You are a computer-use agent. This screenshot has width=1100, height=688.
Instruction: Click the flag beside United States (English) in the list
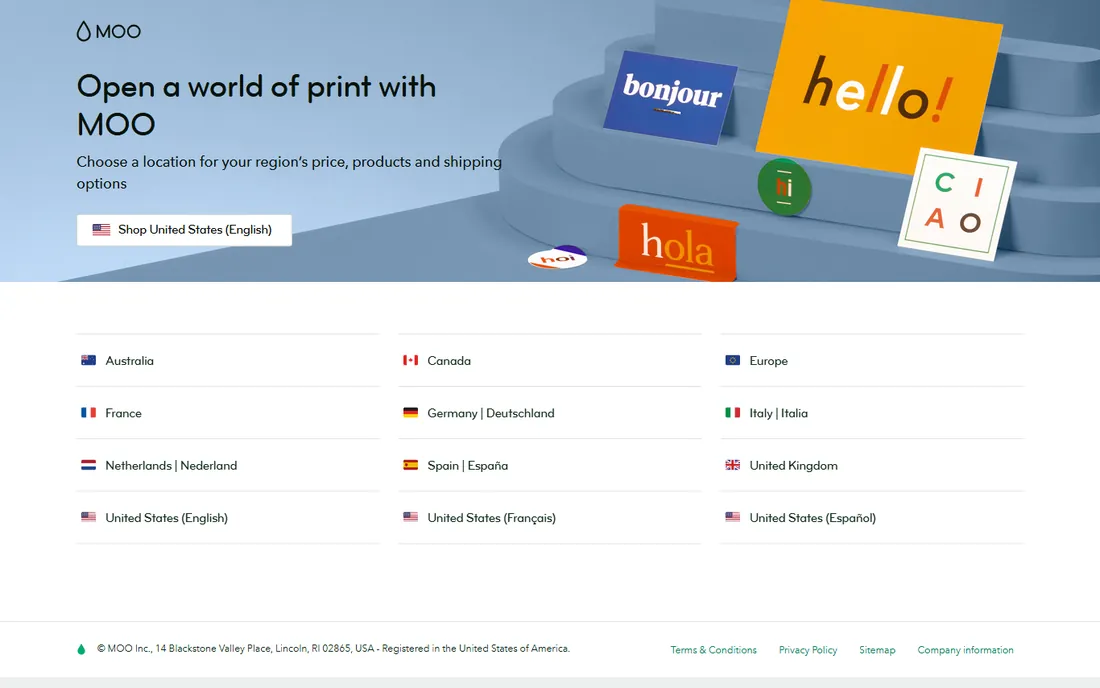pos(88,518)
